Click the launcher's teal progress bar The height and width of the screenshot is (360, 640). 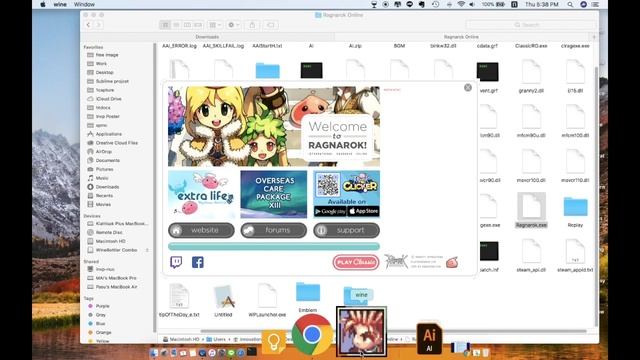click(274, 246)
